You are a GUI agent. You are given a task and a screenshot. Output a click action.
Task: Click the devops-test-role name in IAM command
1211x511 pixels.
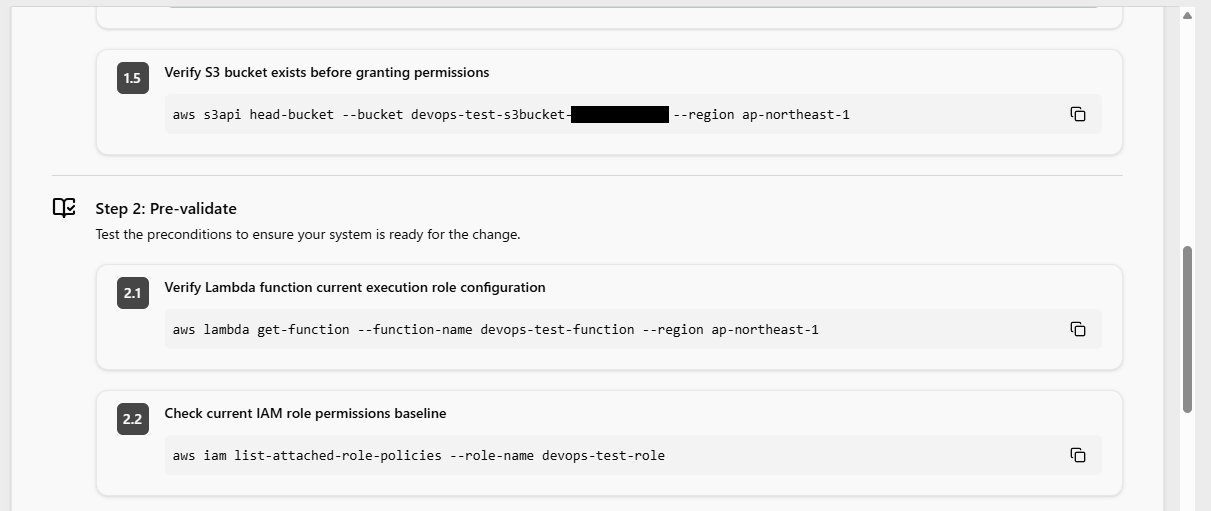coord(603,455)
